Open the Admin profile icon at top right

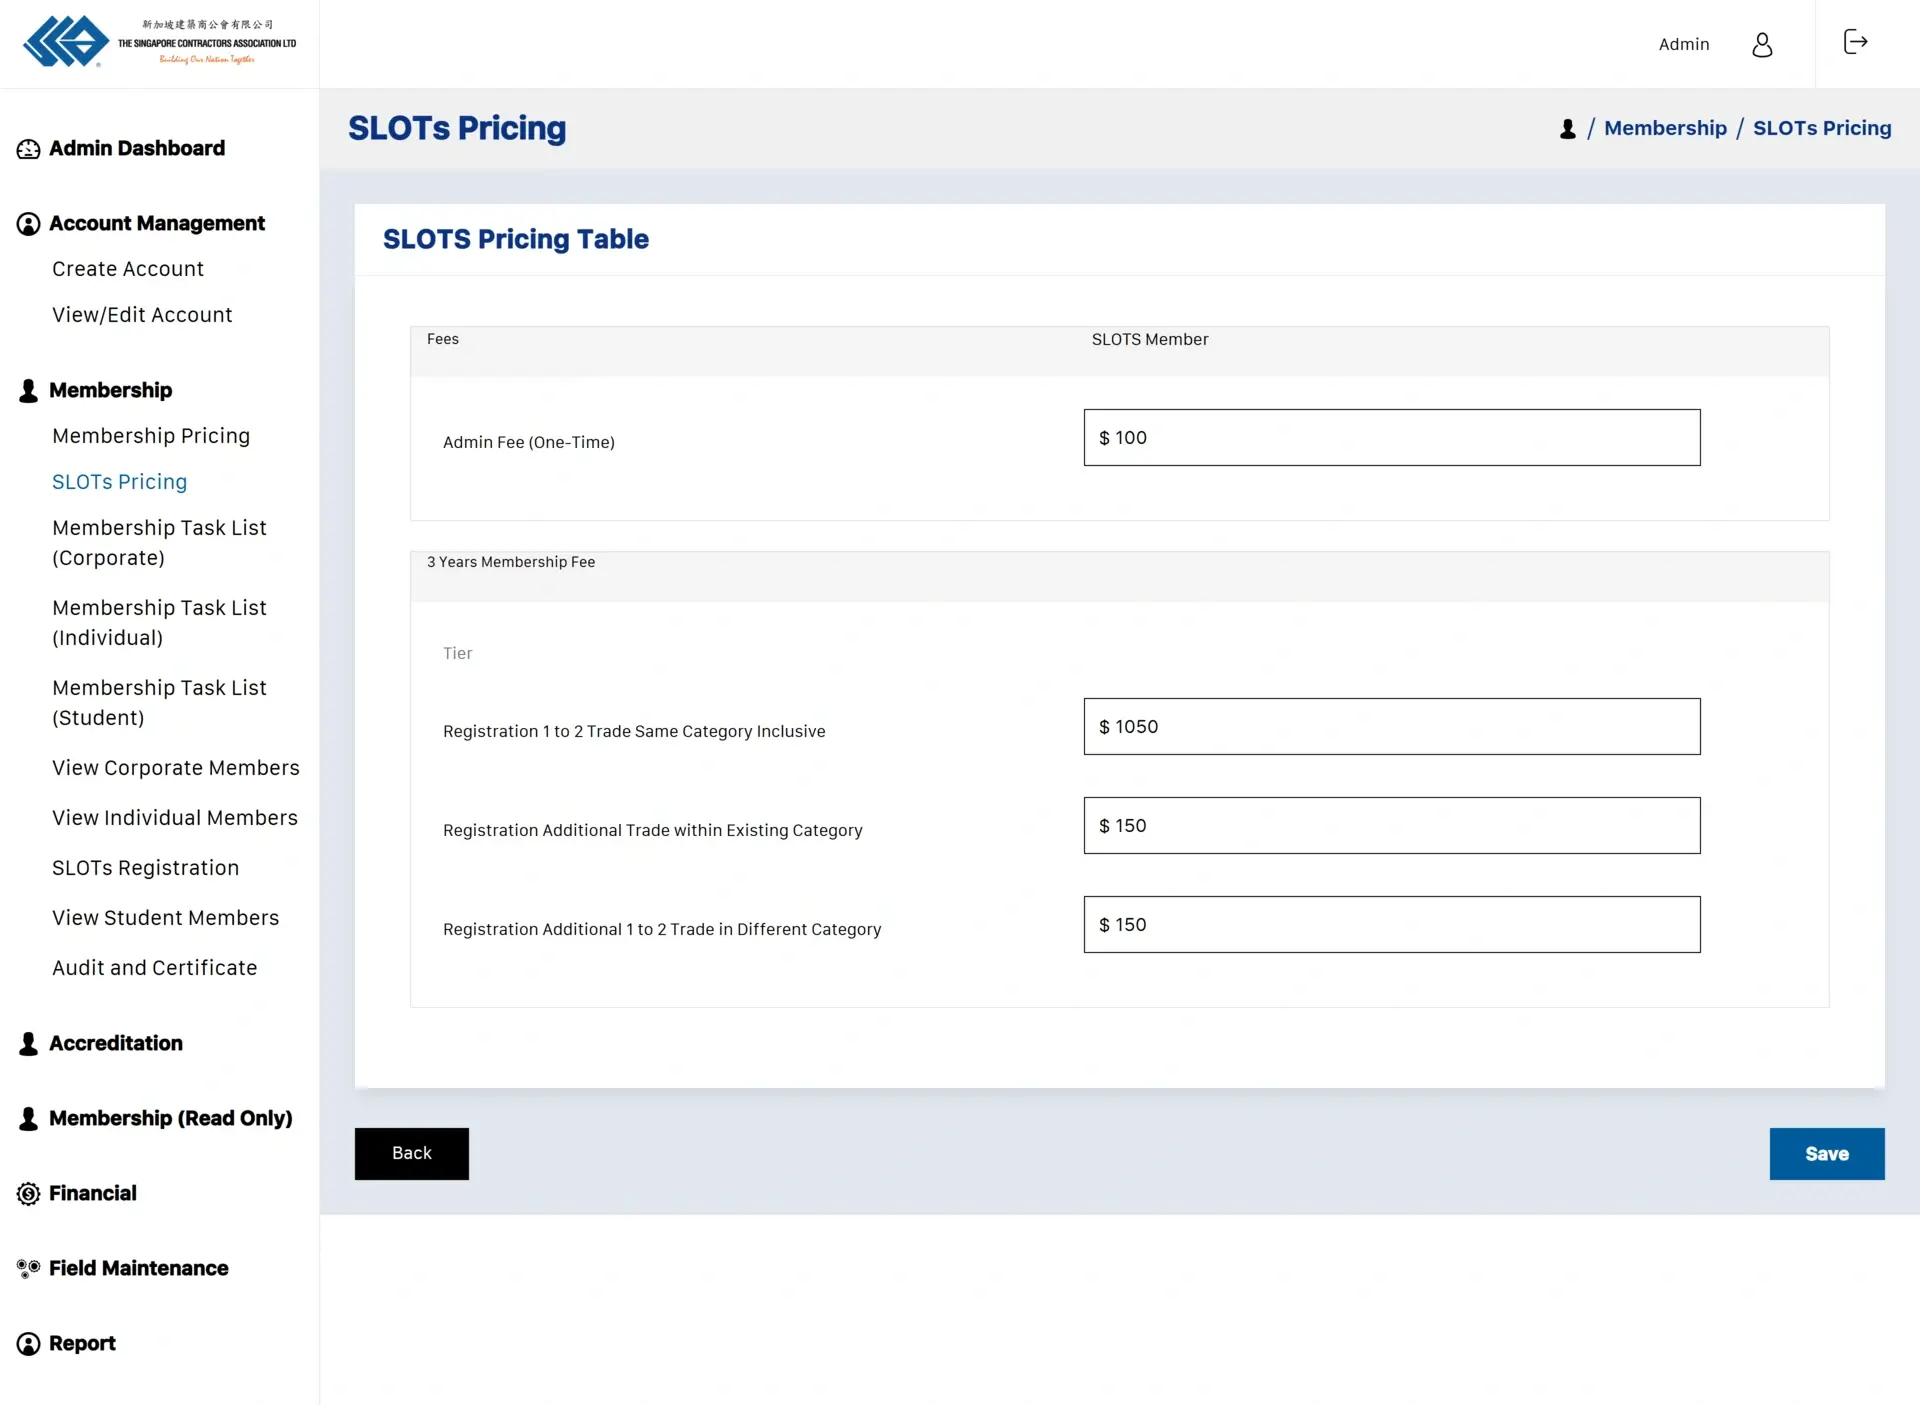(1762, 44)
